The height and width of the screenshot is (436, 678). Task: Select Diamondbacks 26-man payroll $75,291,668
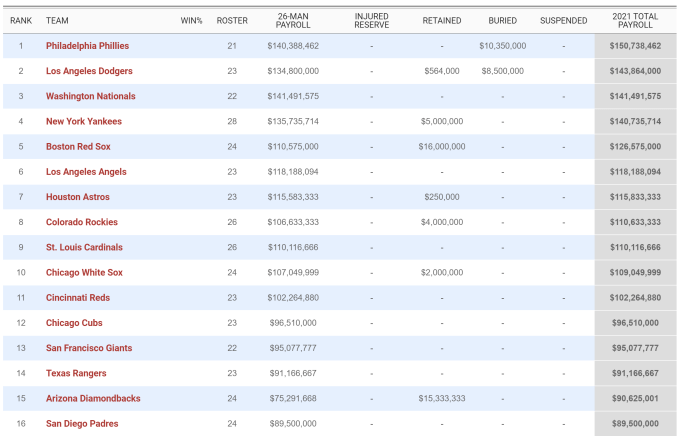click(x=293, y=398)
